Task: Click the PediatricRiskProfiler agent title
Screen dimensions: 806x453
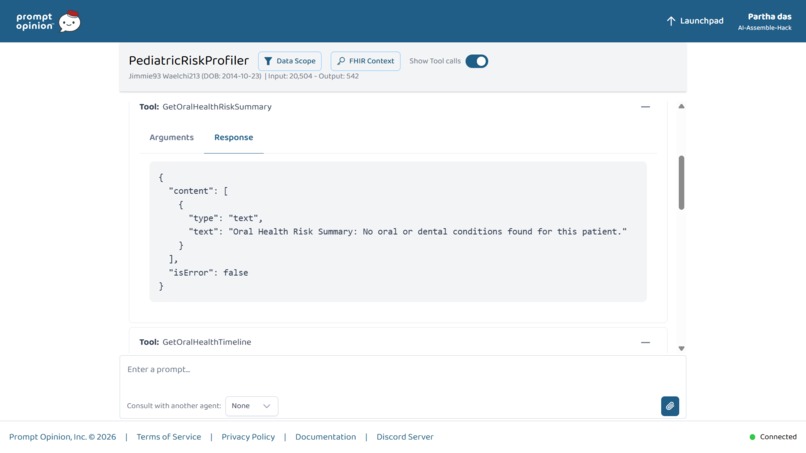Action: tap(189, 61)
